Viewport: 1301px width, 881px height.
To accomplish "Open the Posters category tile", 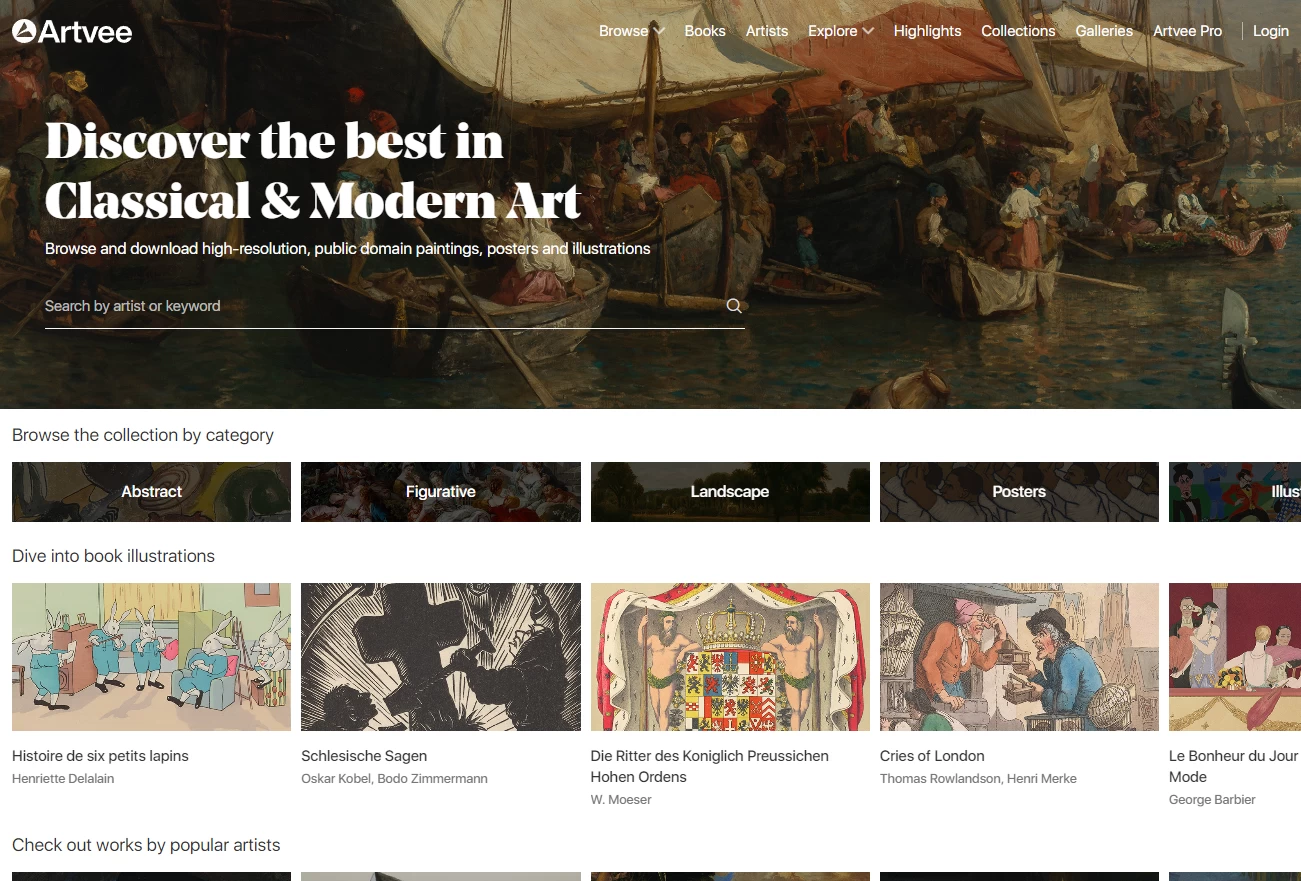I will [x=1019, y=492].
